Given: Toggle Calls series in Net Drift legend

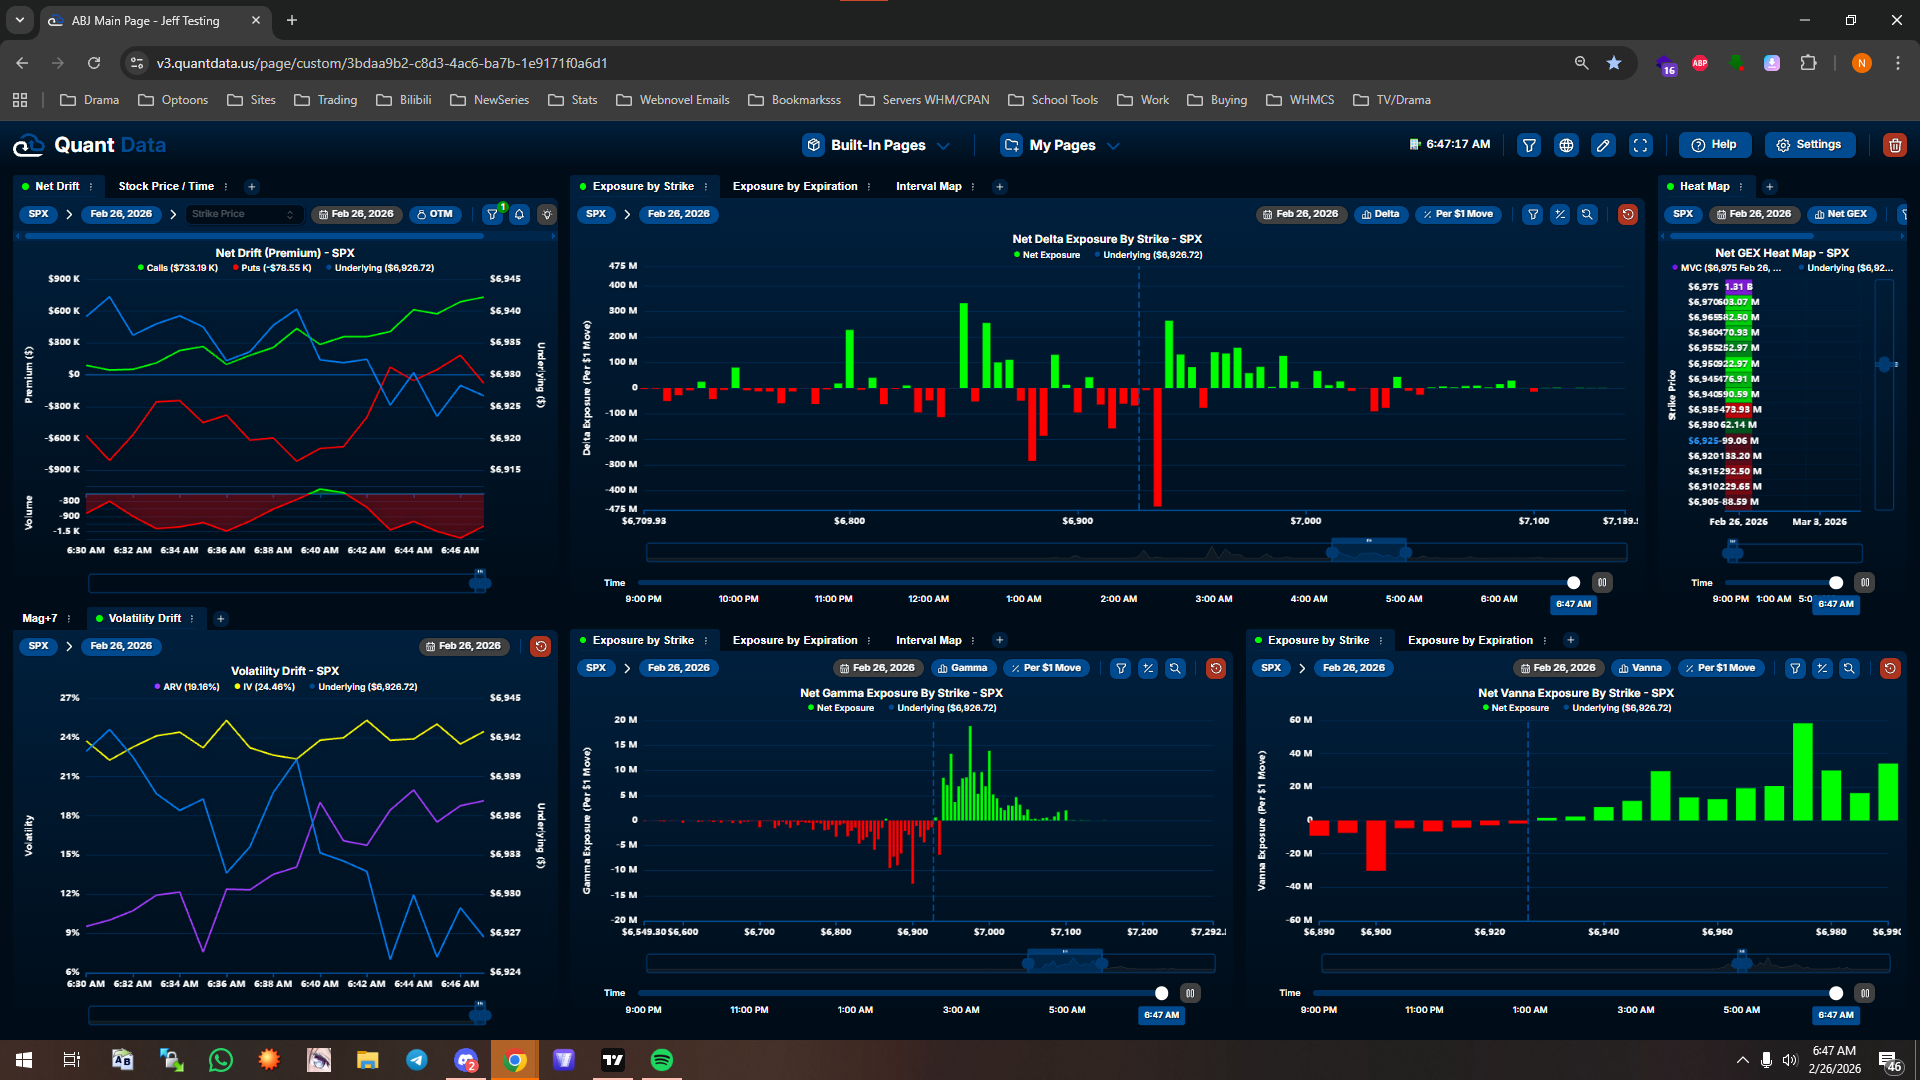Looking at the screenshot, I should coord(178,268).
